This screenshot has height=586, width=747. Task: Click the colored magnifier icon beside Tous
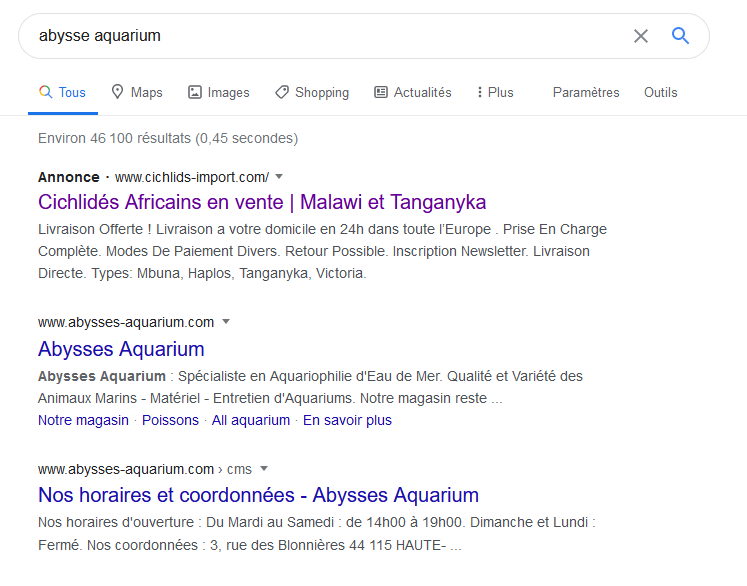click(x=45, y=91)
